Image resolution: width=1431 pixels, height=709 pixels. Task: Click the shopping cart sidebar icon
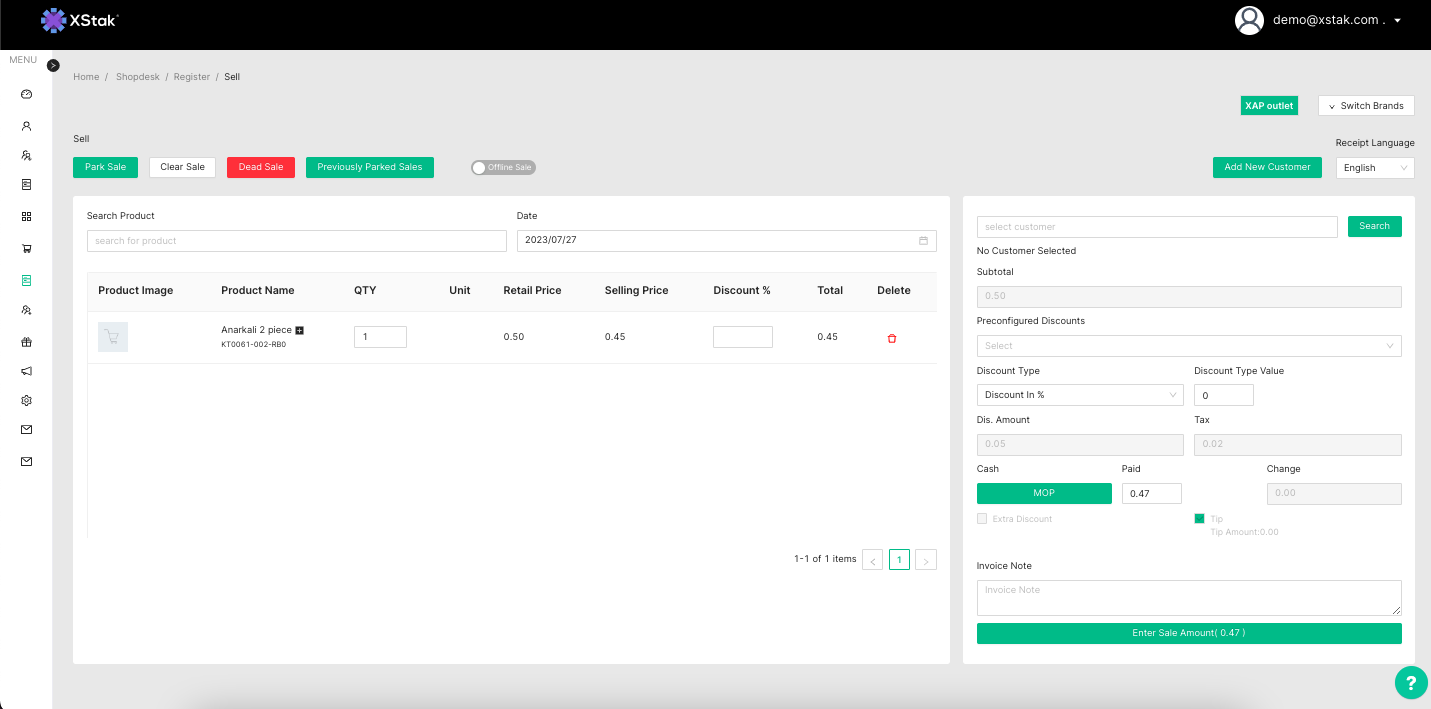(x=27, y=248)
